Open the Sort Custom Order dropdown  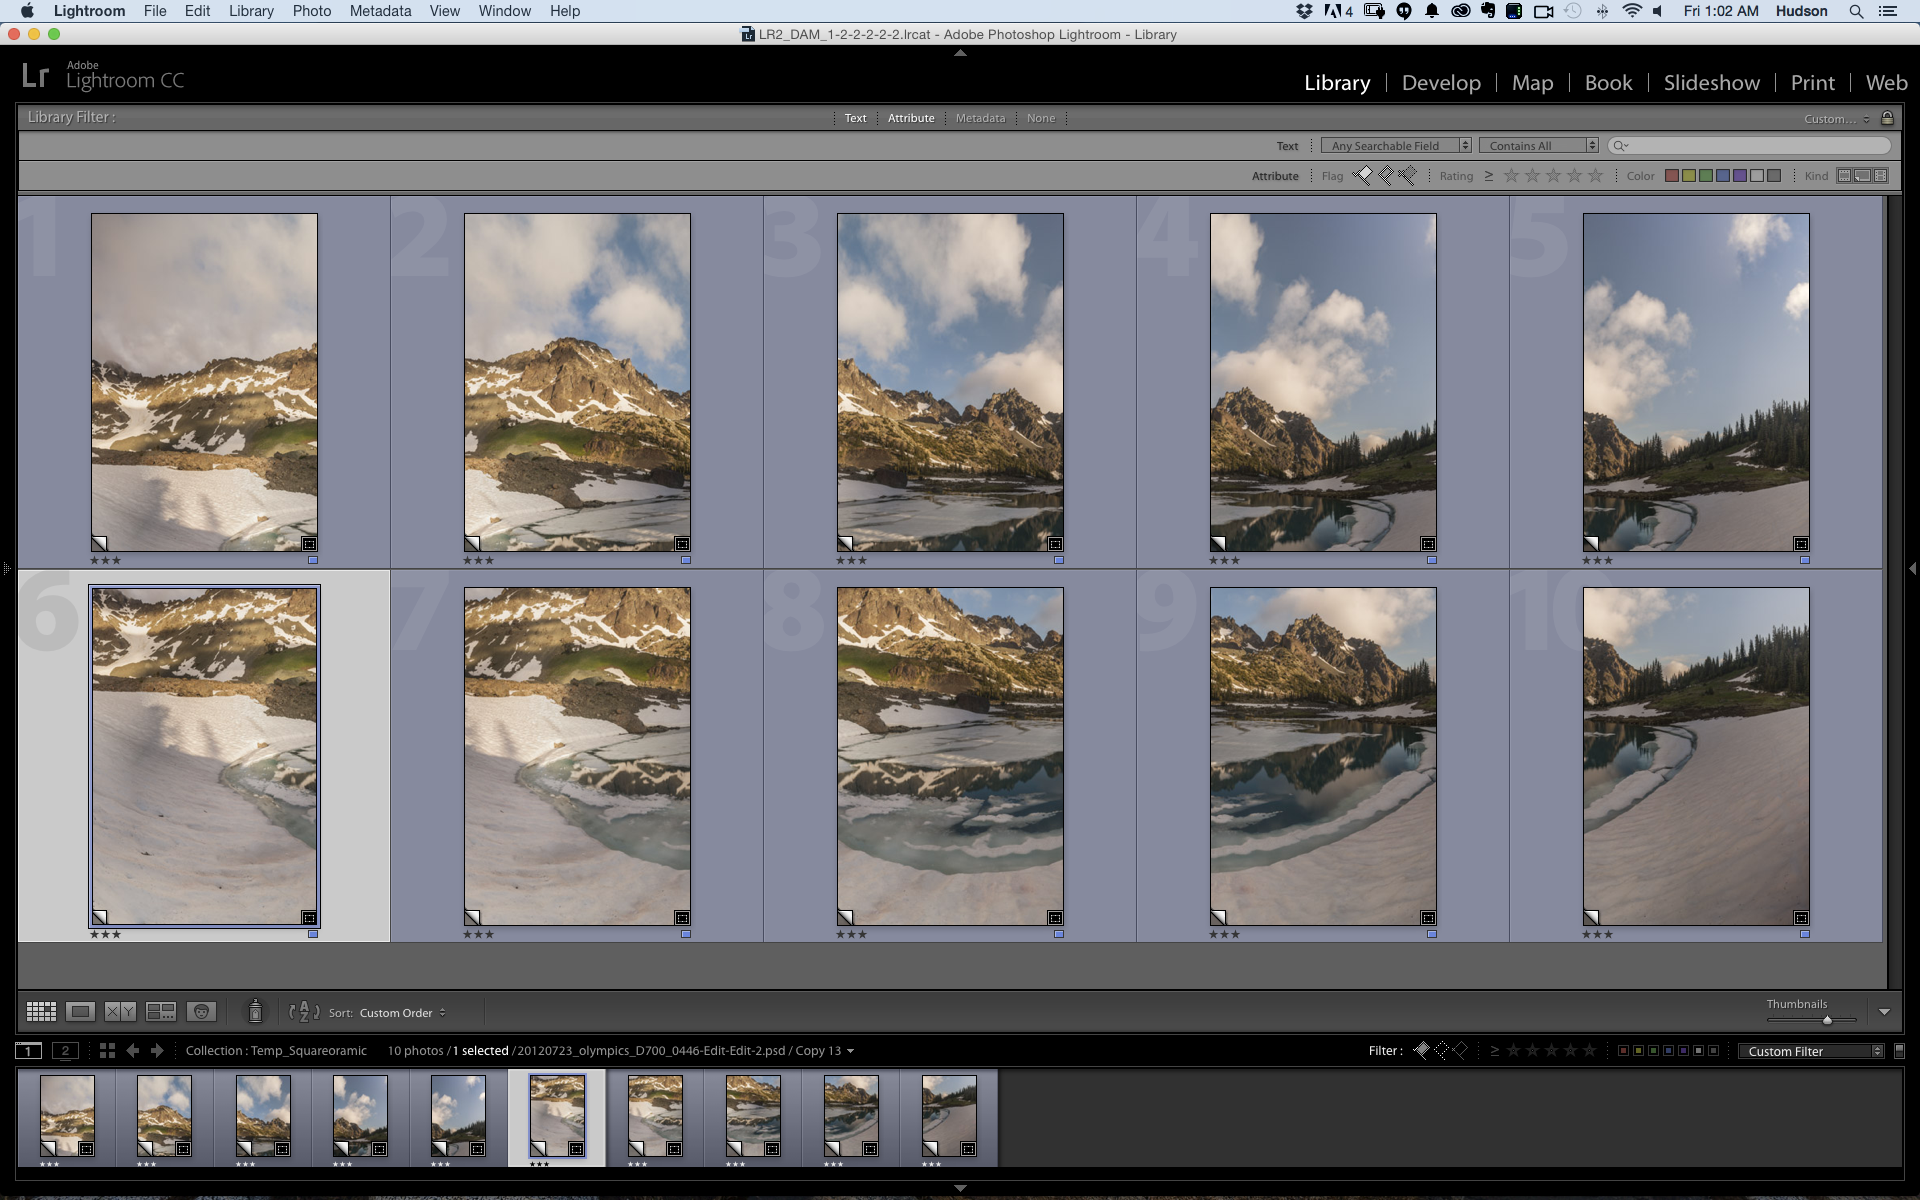pos(403,1013)
